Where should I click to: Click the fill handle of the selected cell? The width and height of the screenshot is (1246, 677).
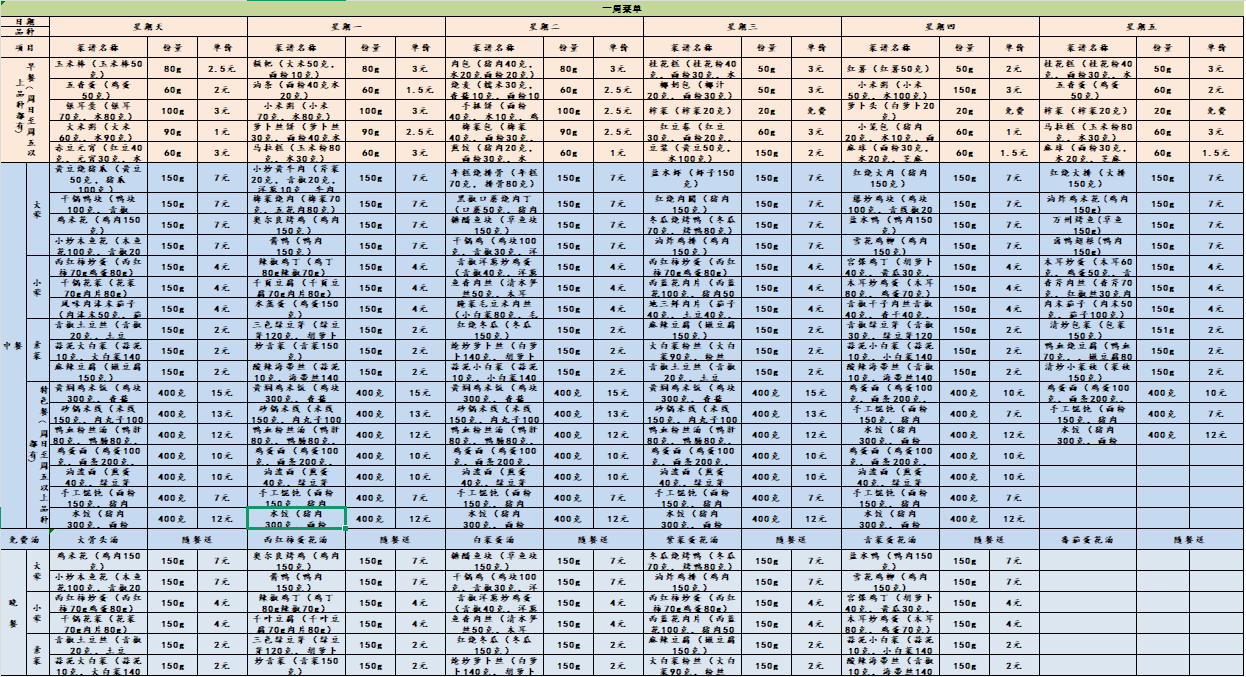coord(347,529)
